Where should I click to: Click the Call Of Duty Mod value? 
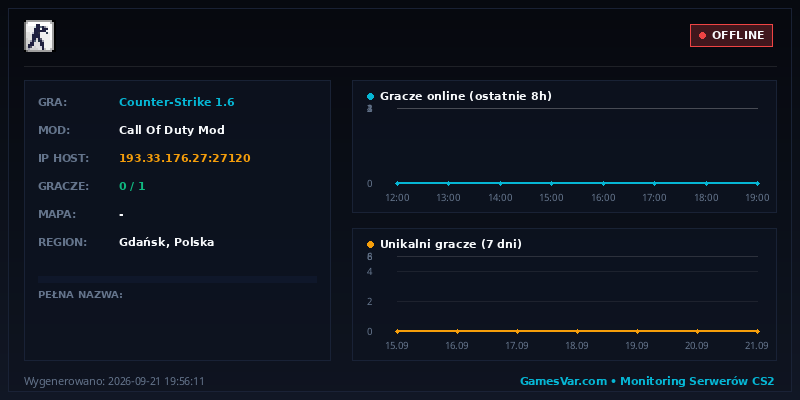pos(172,130)
